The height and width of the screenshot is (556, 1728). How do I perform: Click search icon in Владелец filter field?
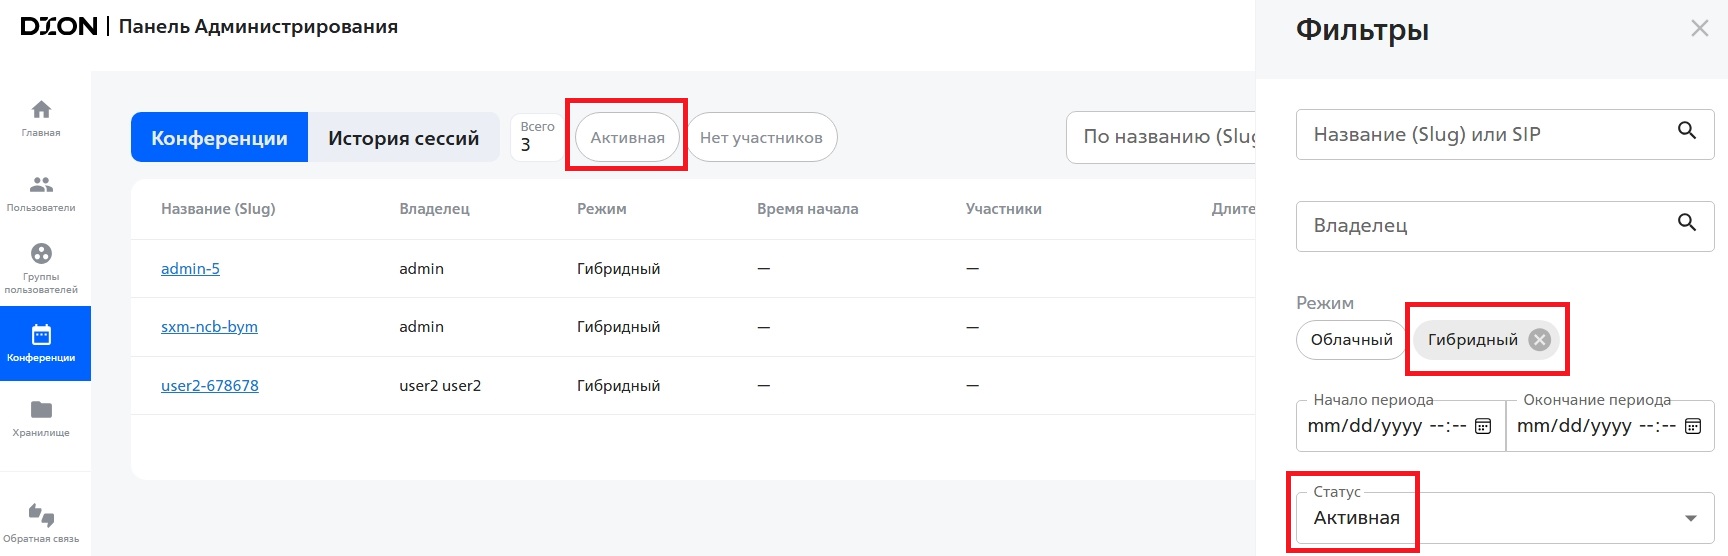pyautogui.click(x=1686, y=223)
